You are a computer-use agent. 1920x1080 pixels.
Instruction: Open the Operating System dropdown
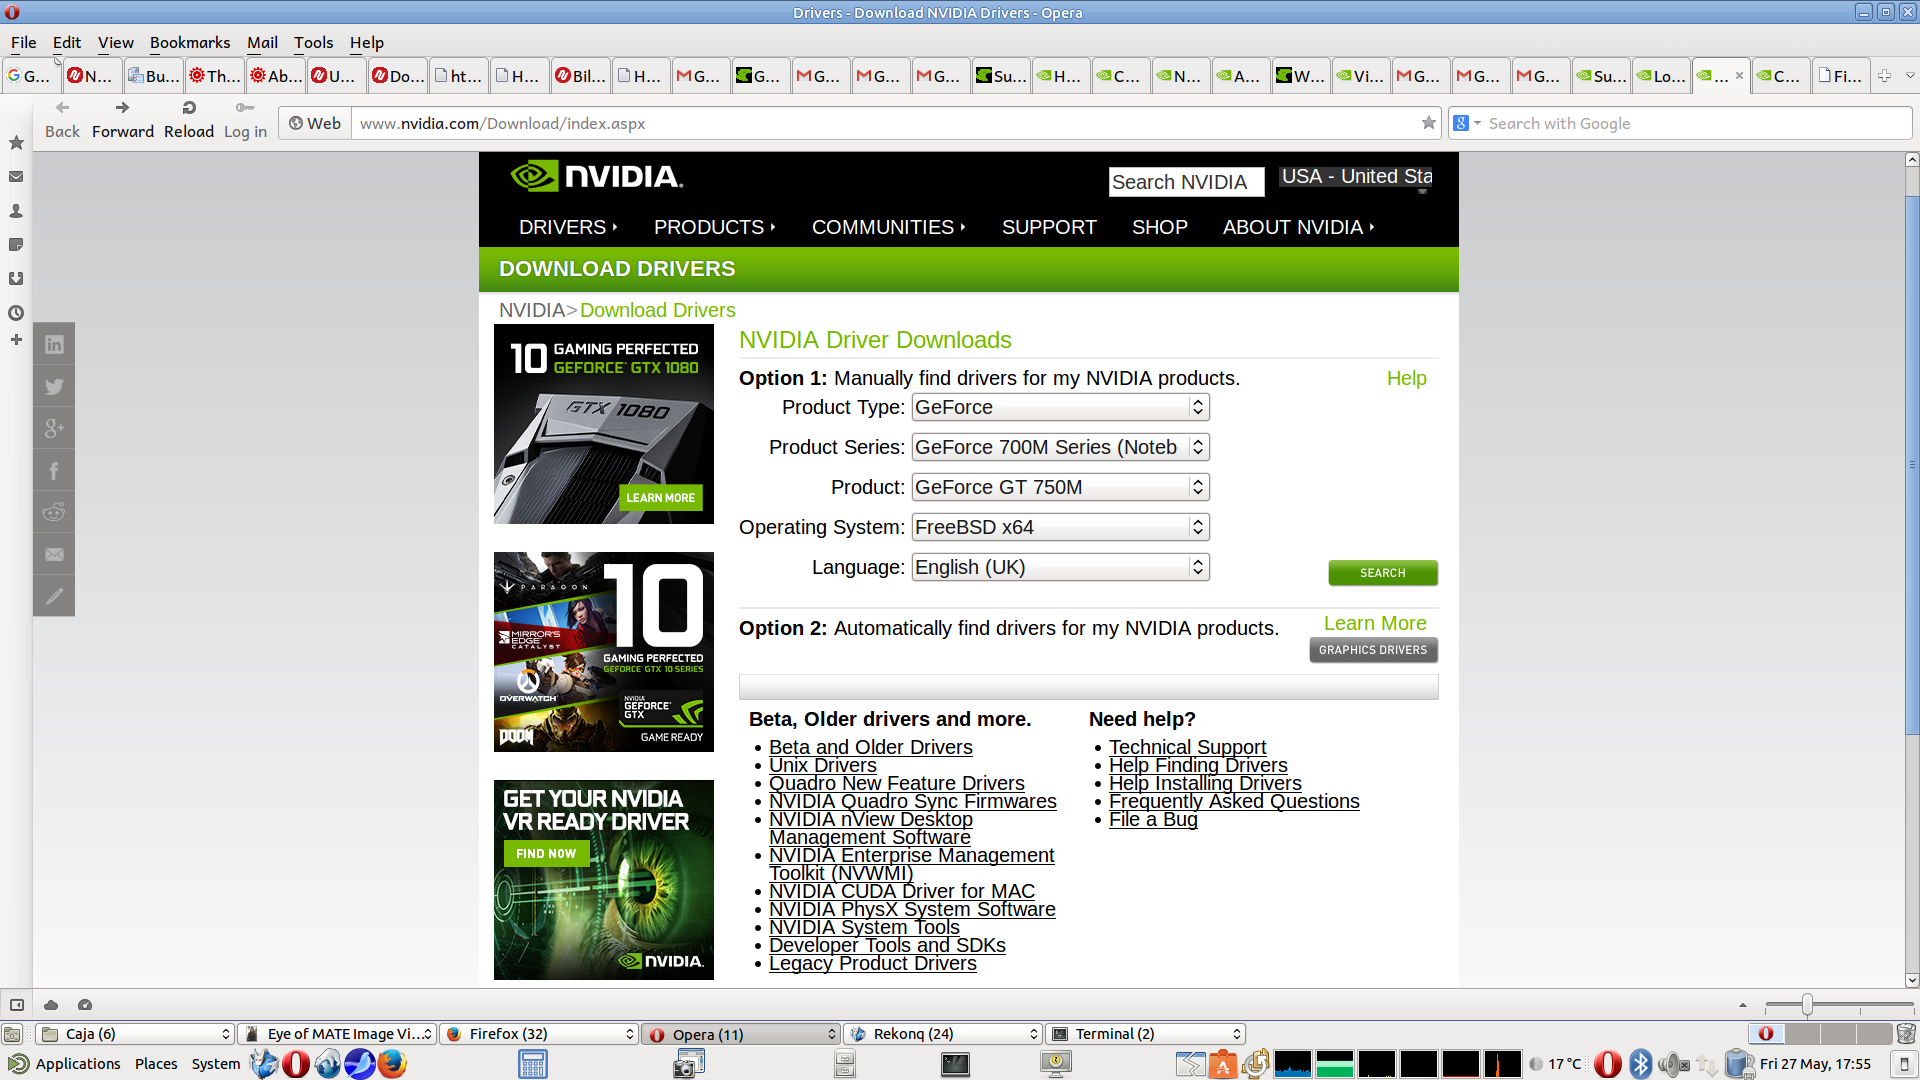click(x=1060, y=527)
